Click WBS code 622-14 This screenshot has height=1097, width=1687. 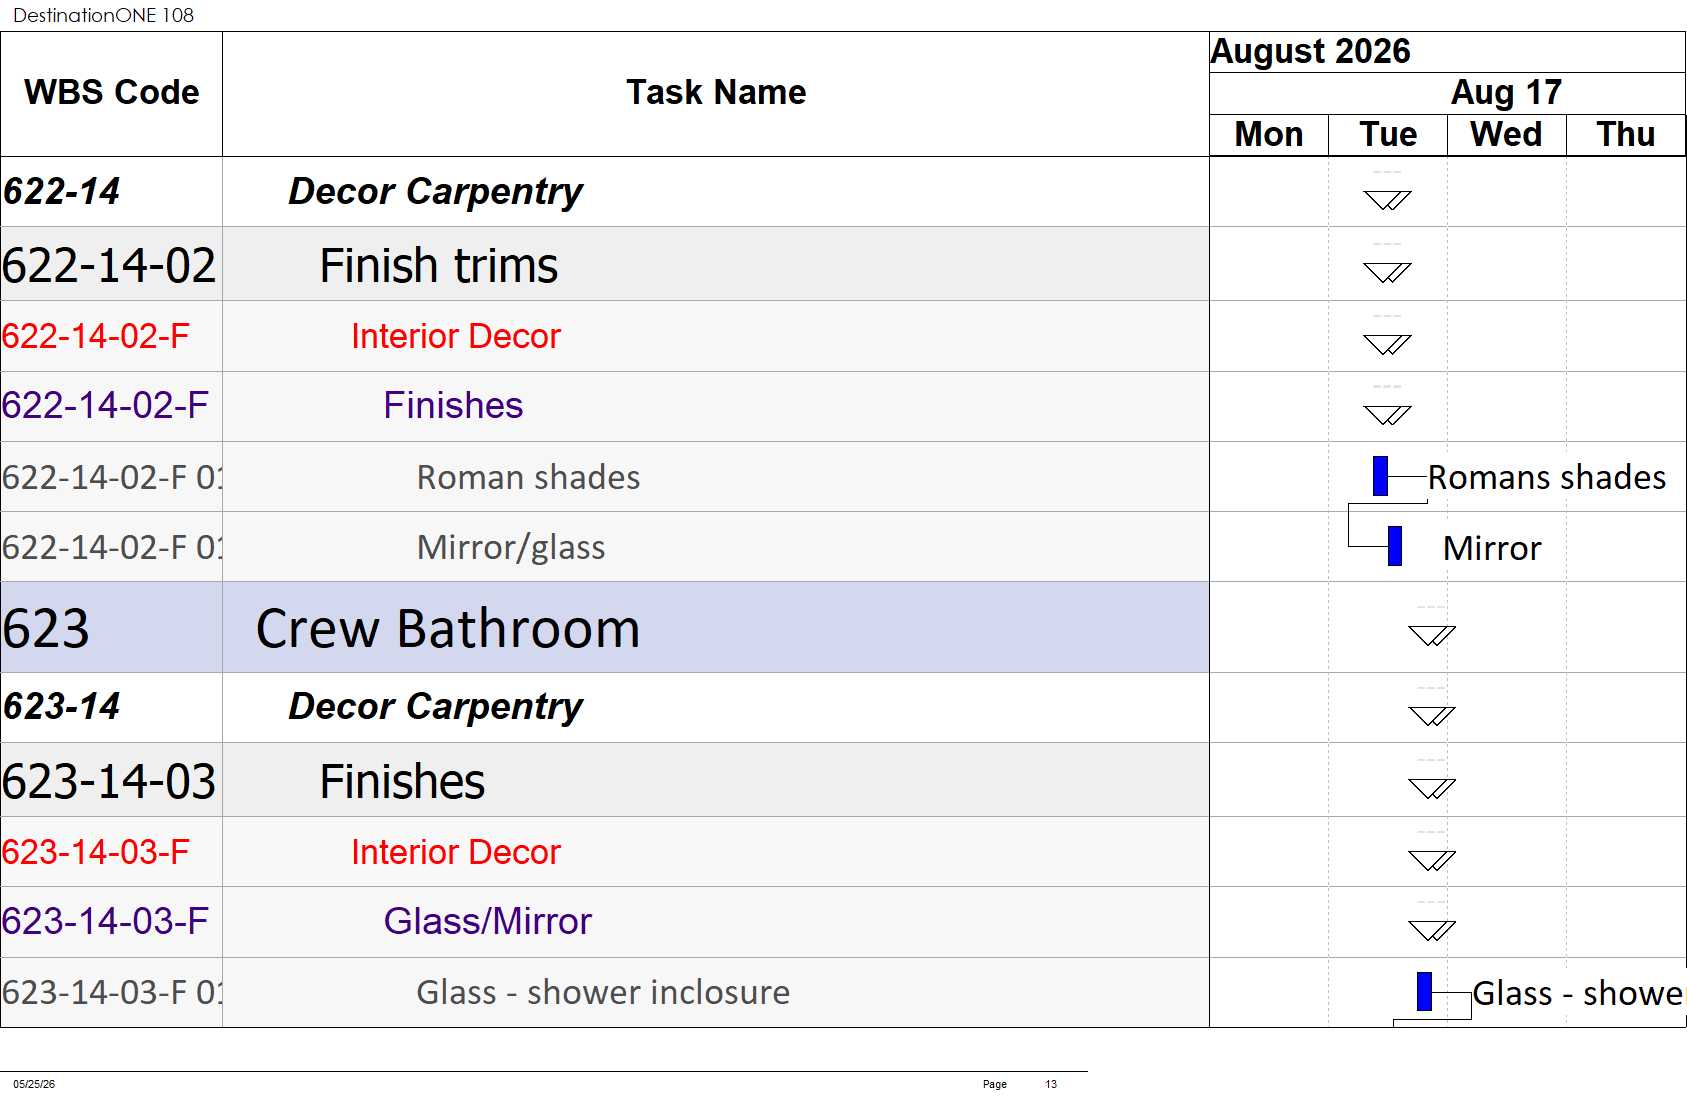(x=61, y=192)
